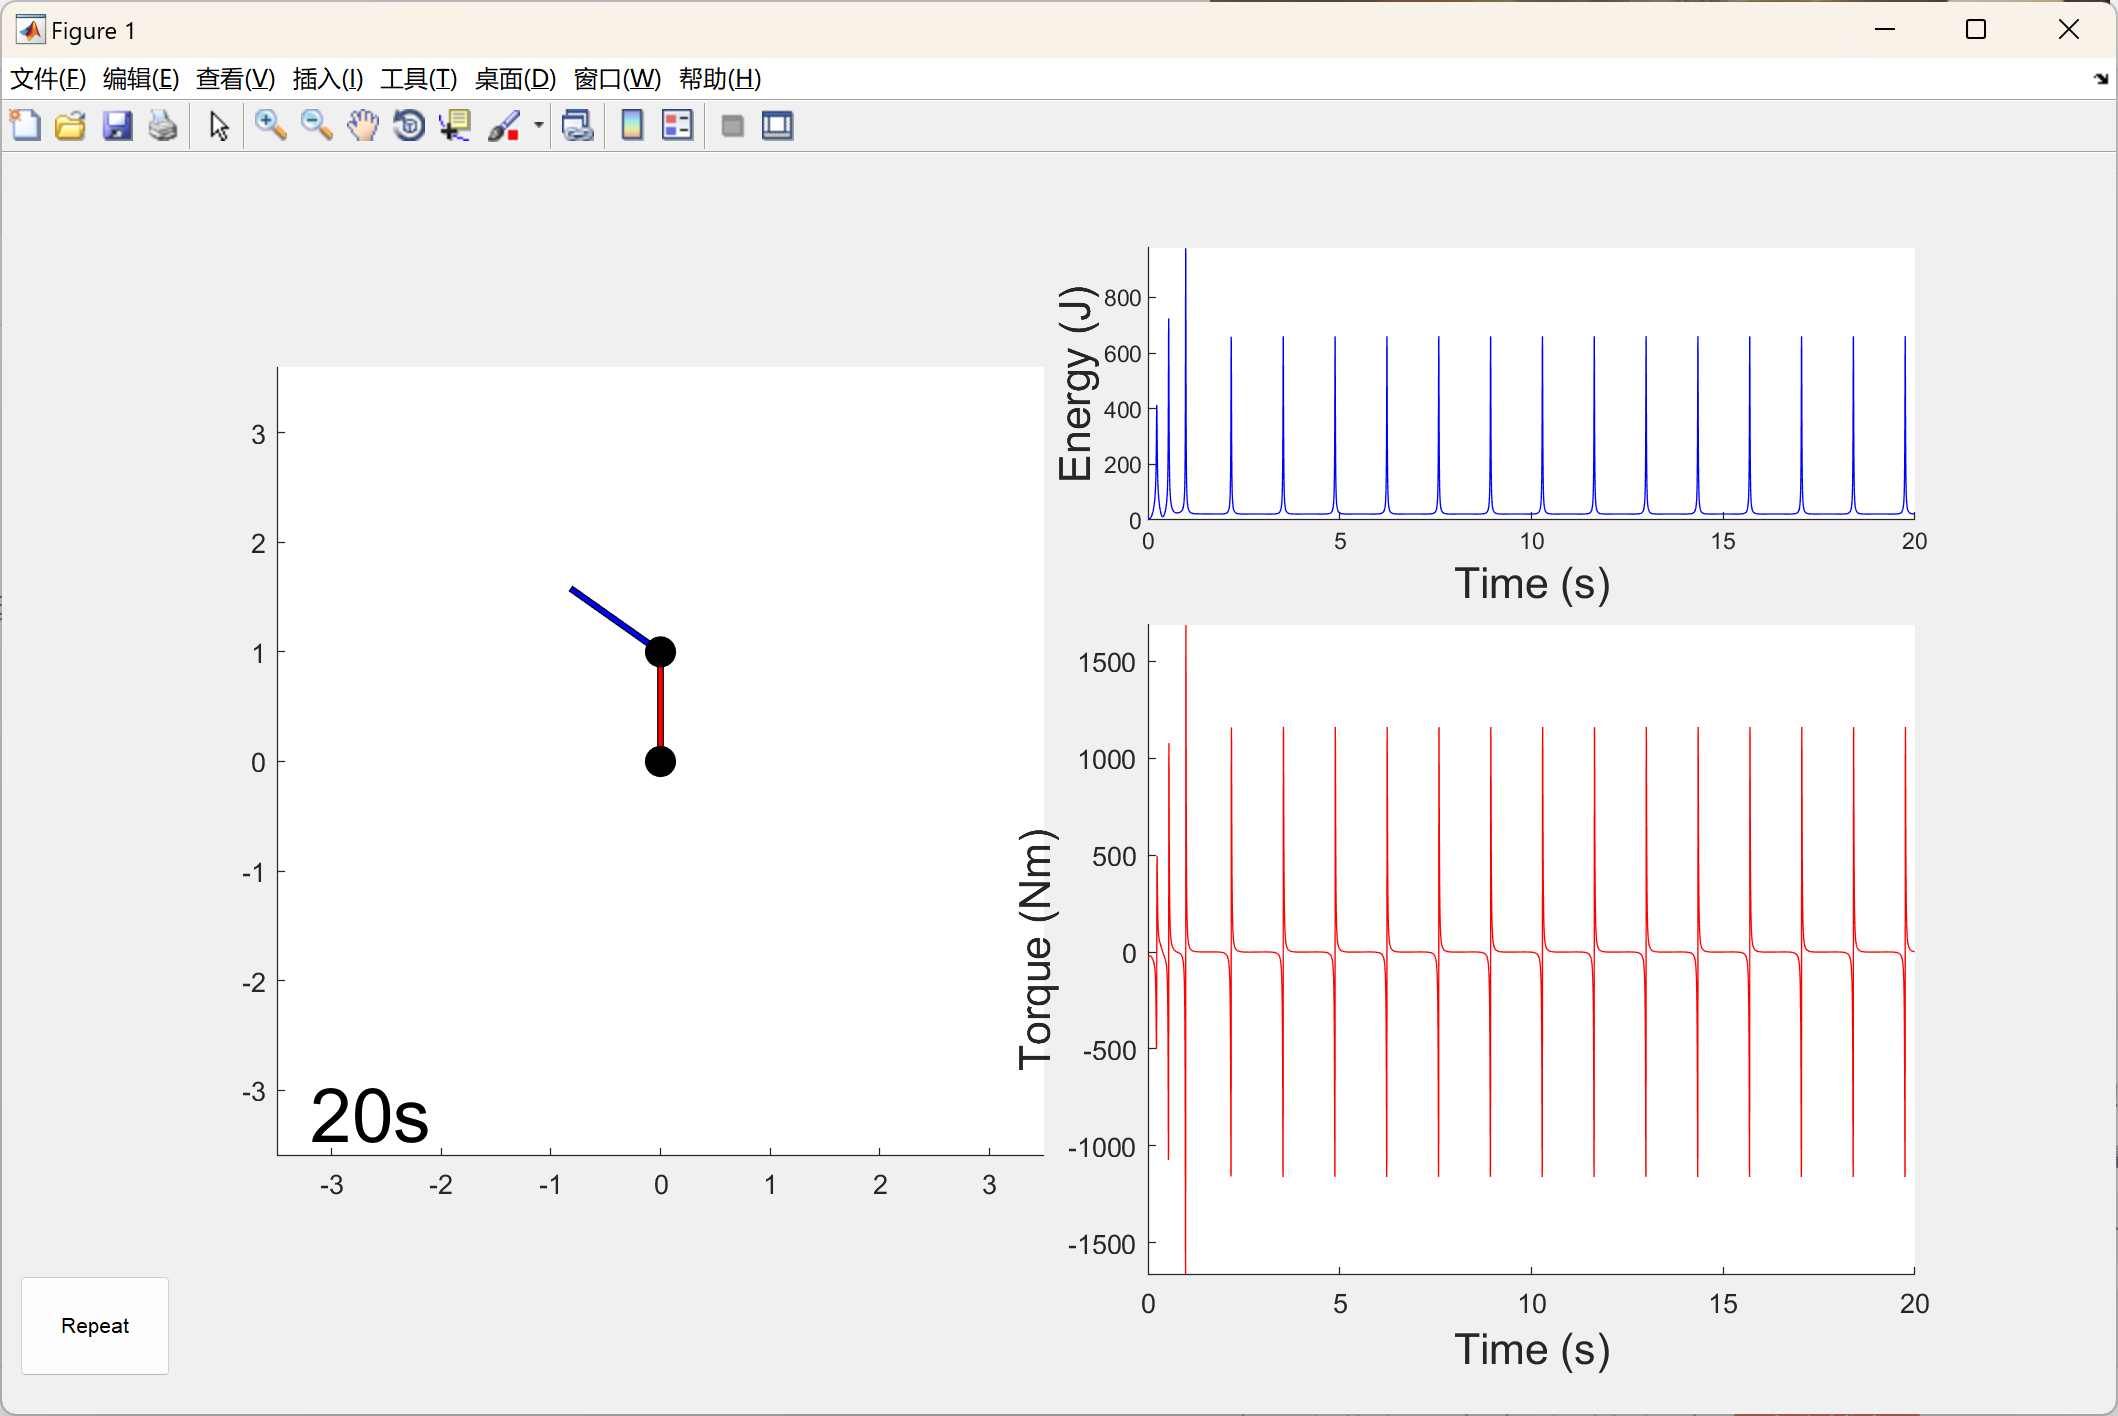Image resolution: width=2118 pixels, height=1416 pixels.
Task: Select the Zoom Out magnifier tool
Action: [x=316, y=126]
